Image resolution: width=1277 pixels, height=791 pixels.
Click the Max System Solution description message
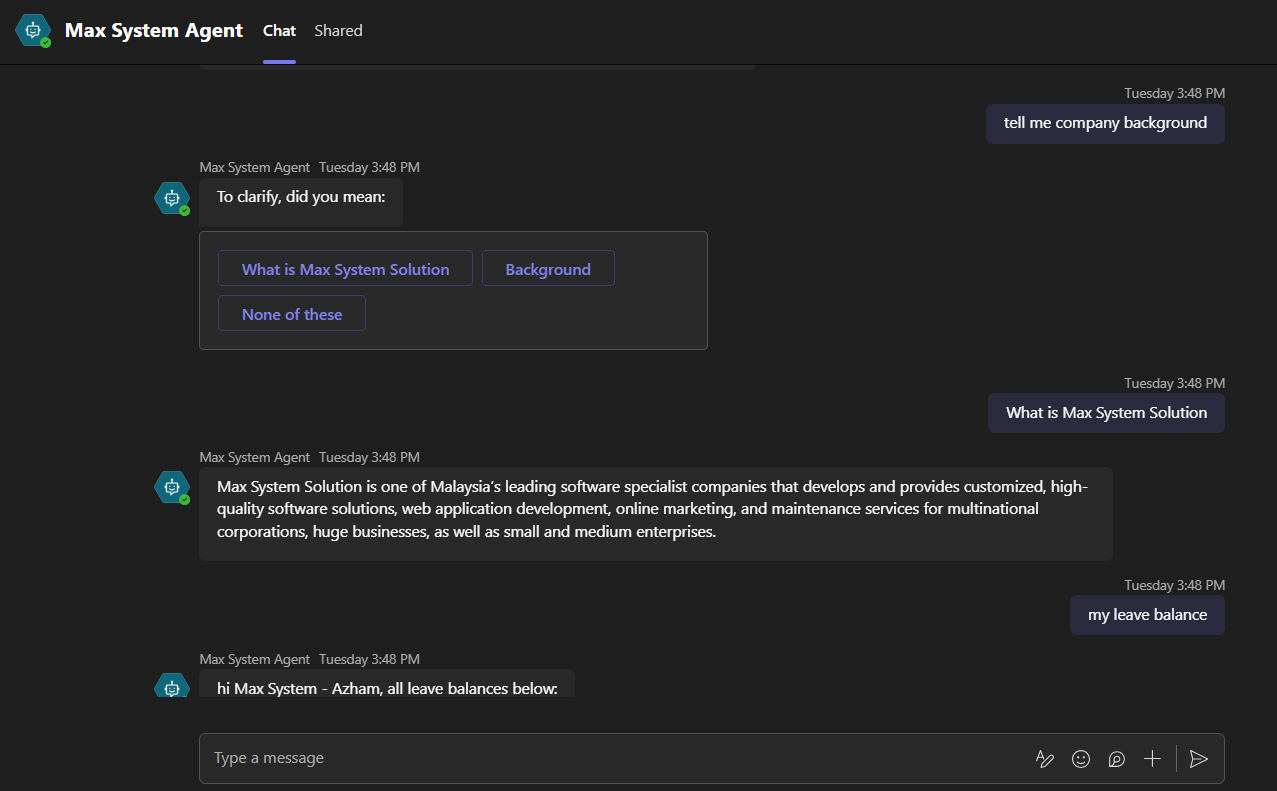pyautogui.click(x=656, y=514)
